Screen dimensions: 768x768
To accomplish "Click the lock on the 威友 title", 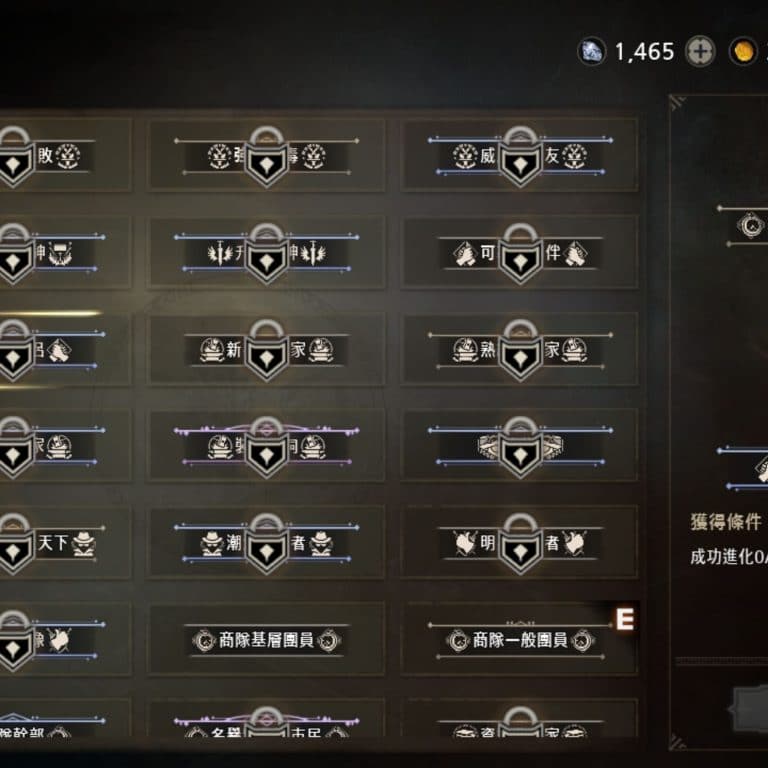I will (x=520, y=157).
